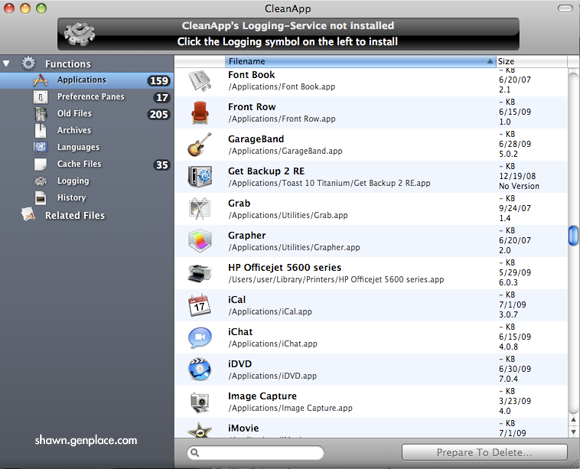Click the Logging-Service gear icon in banner
580x469 pixels.
79,34
